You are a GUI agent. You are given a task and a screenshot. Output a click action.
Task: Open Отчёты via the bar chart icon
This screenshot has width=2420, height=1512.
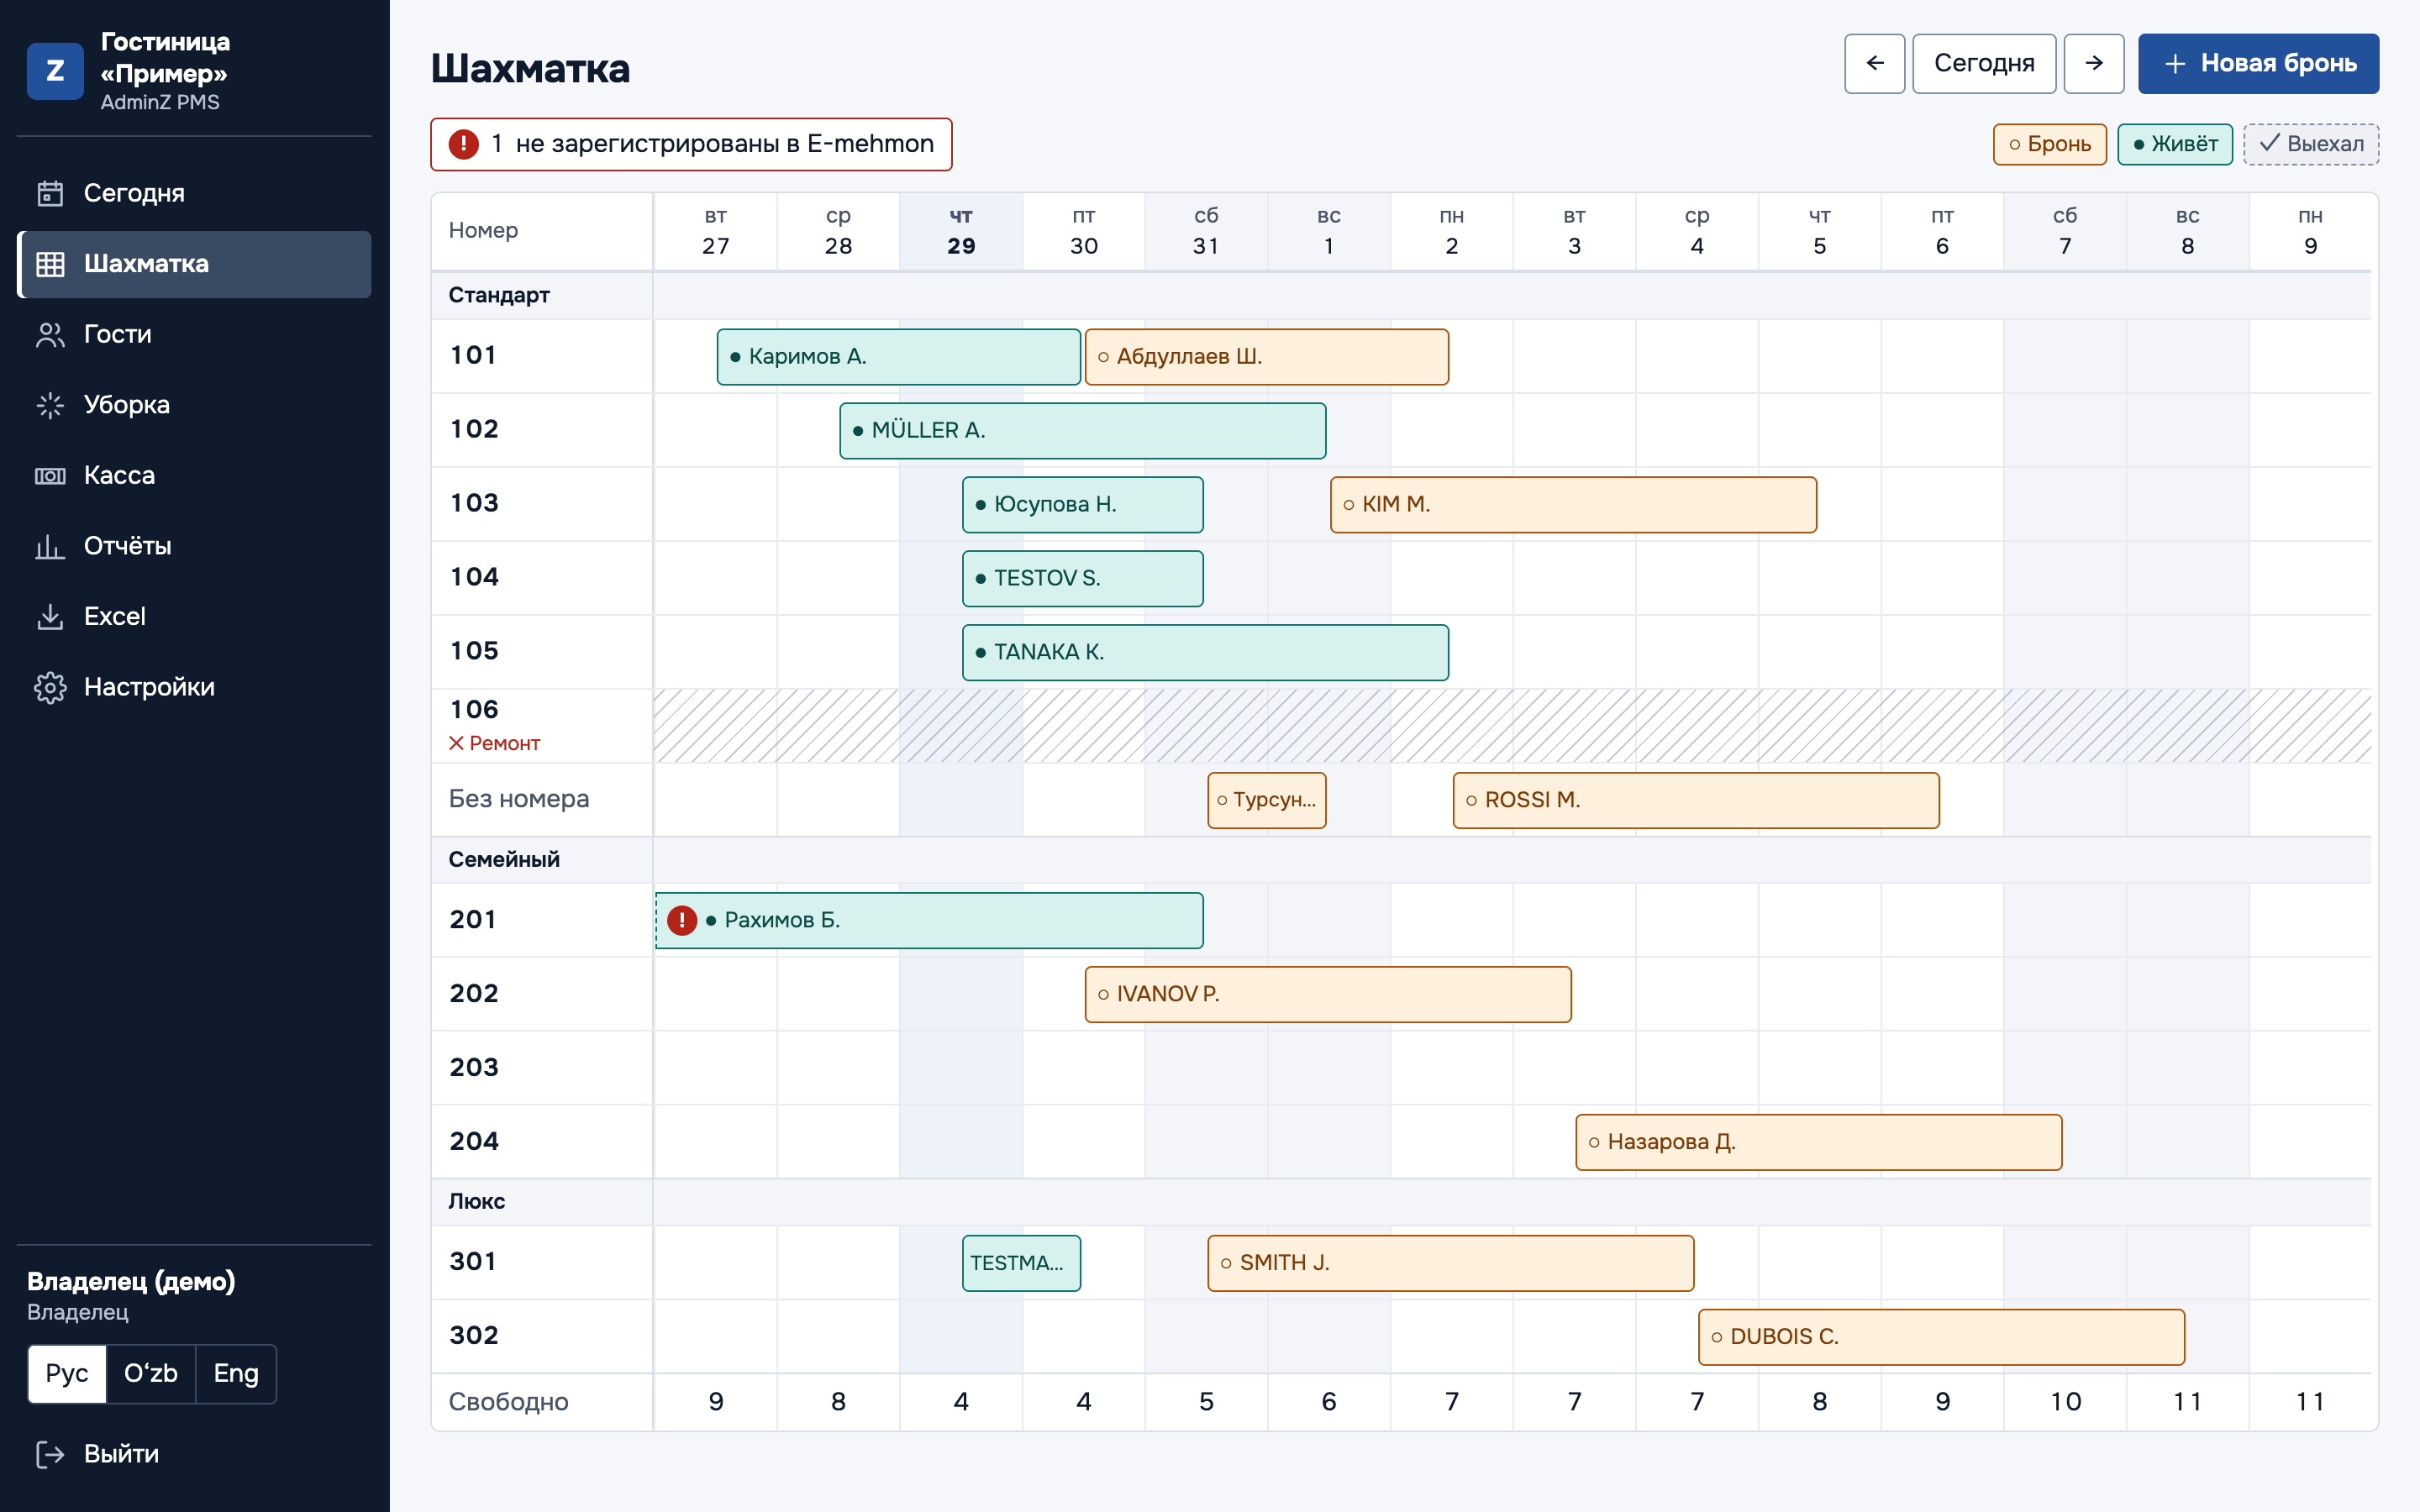coord(50,546)
